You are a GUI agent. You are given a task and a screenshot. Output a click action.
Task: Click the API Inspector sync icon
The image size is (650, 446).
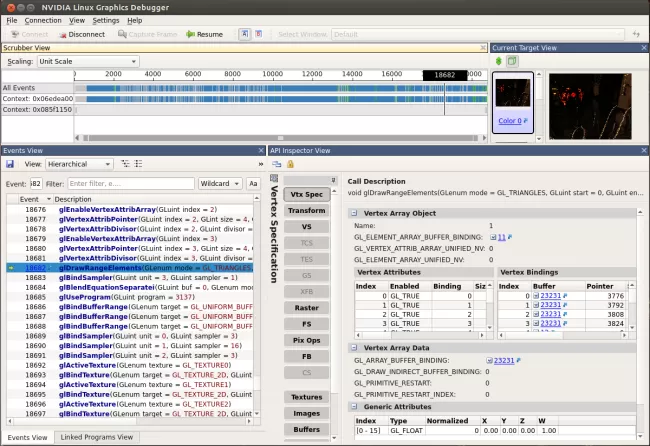pos(276,164)
